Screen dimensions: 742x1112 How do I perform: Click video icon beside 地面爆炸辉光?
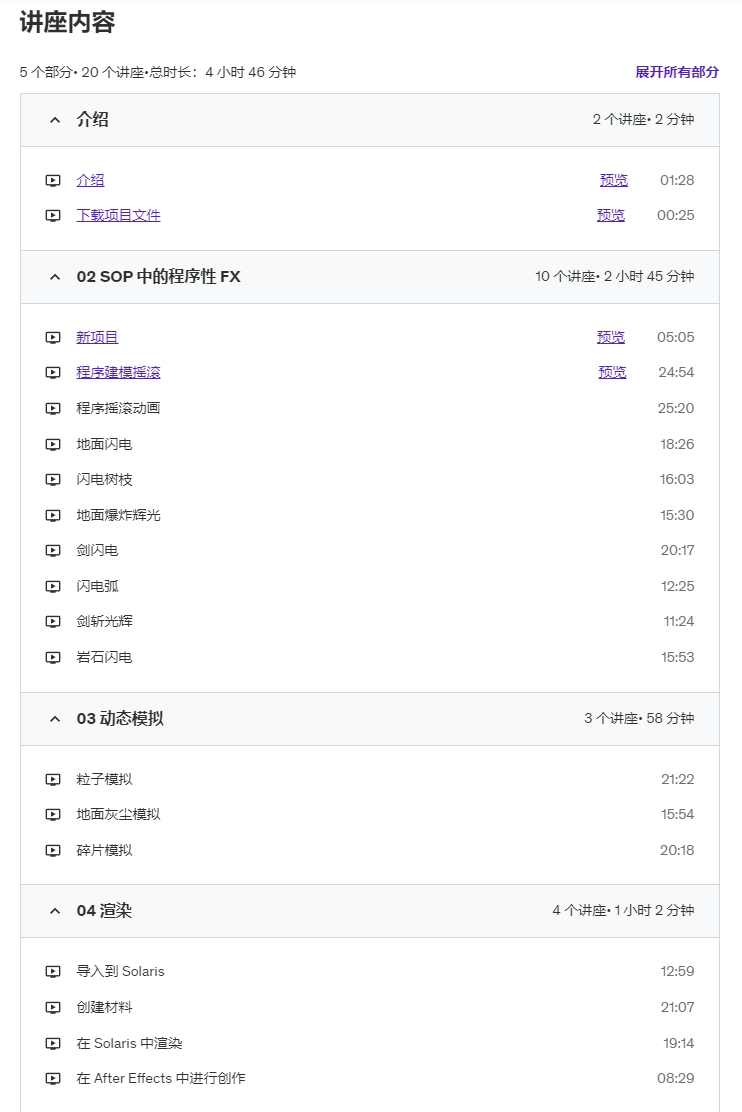click(x=53, y=515)
